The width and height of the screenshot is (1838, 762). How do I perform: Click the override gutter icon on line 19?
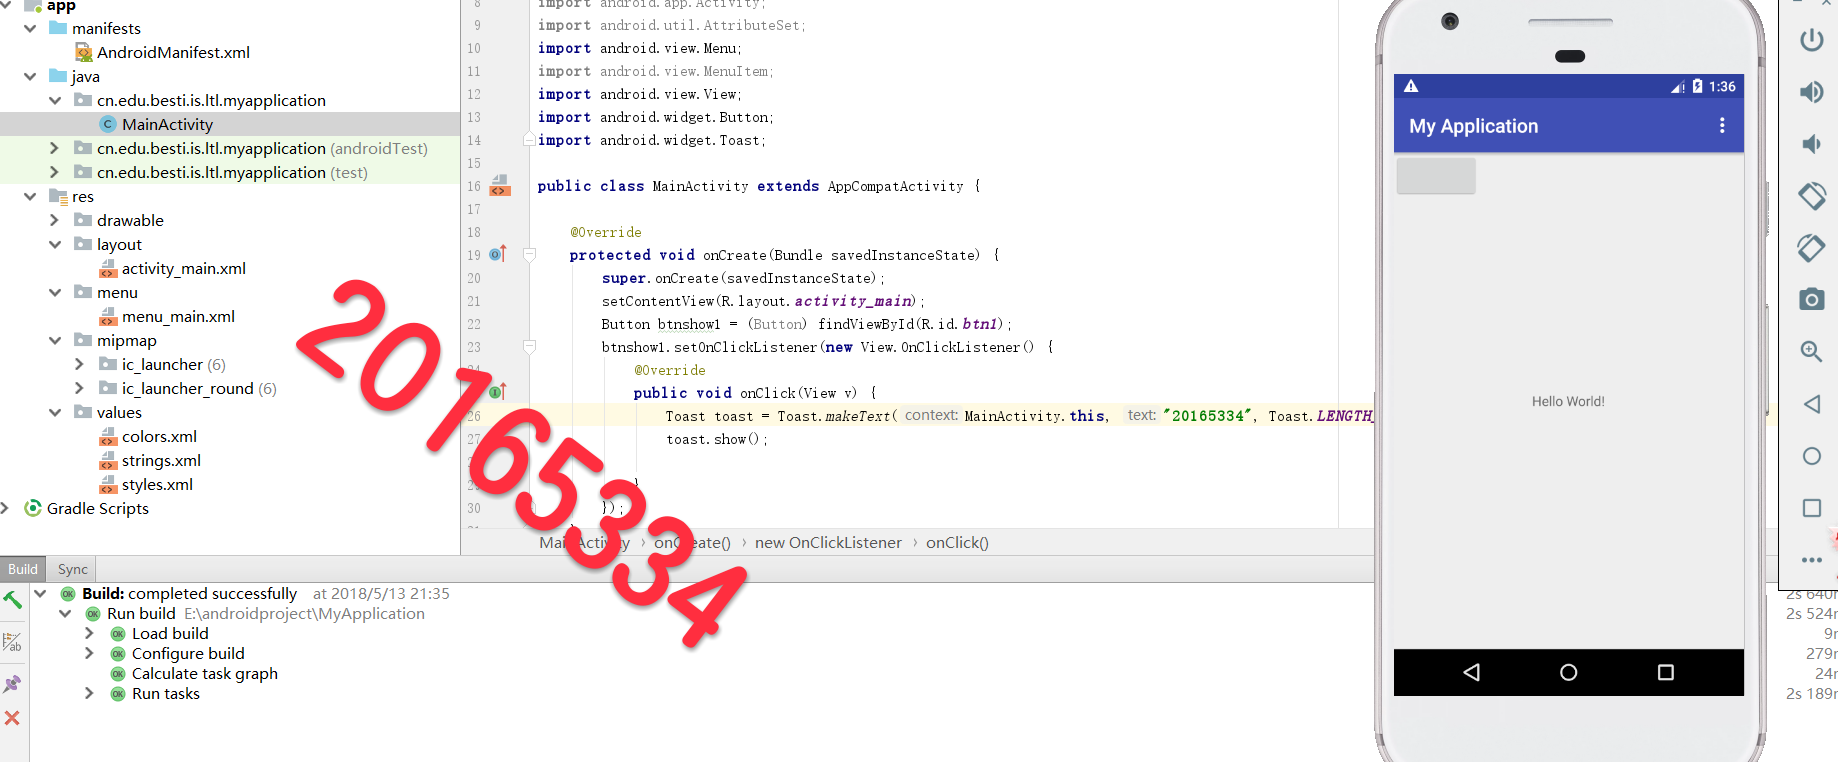coord(498,254)
